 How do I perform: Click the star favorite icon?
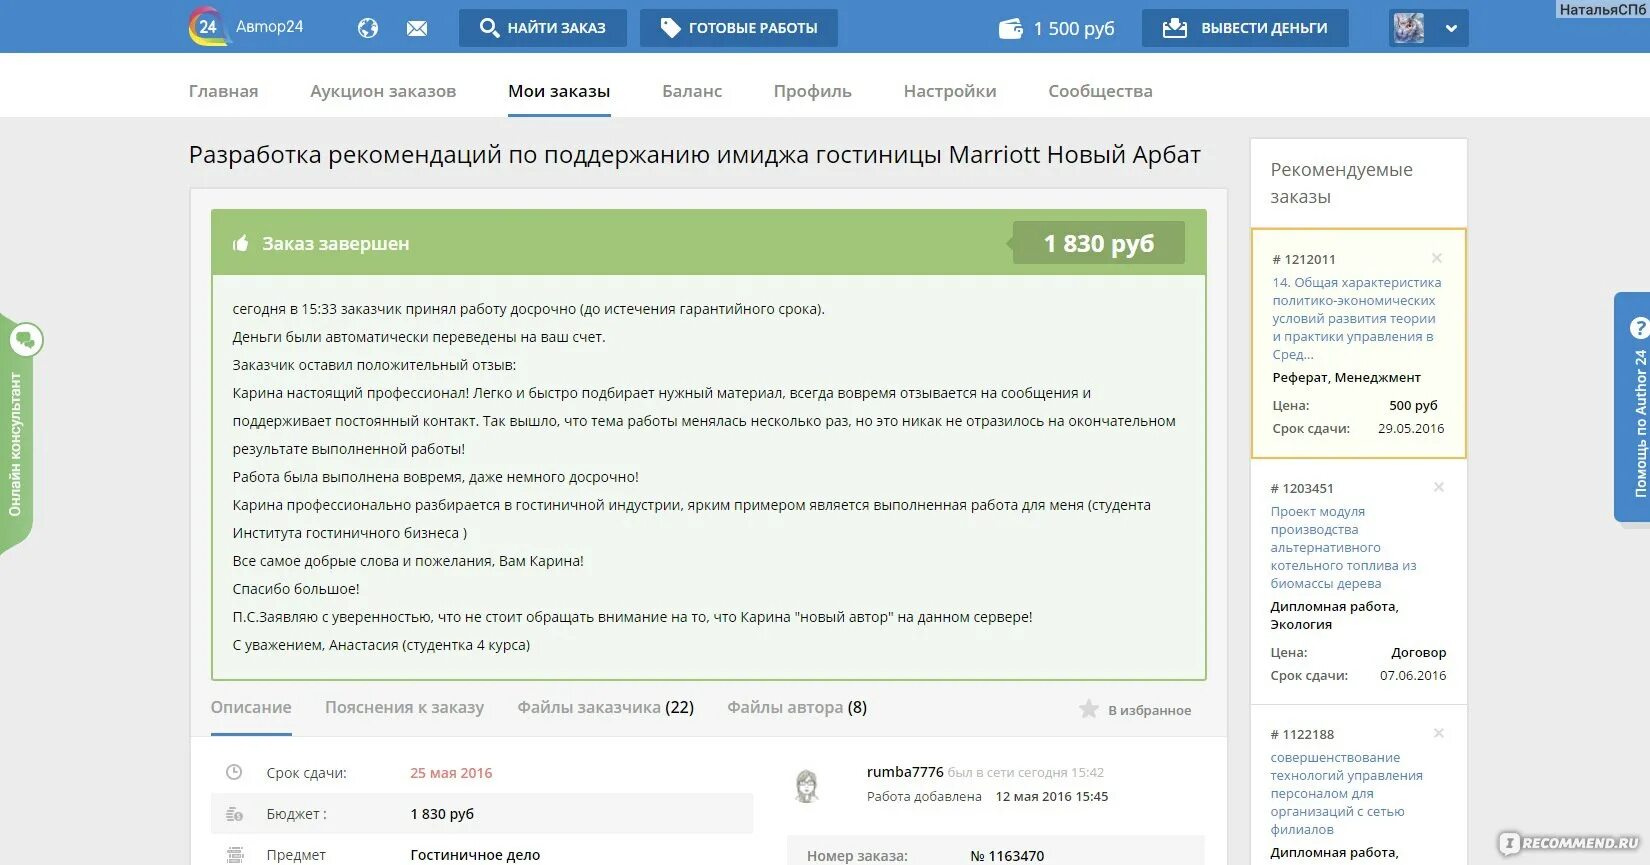pyautogui.click(x=1089, y=709)
